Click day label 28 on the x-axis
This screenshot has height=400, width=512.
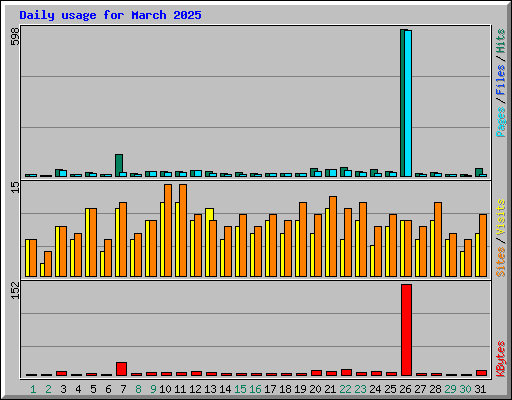coord(435,389)
